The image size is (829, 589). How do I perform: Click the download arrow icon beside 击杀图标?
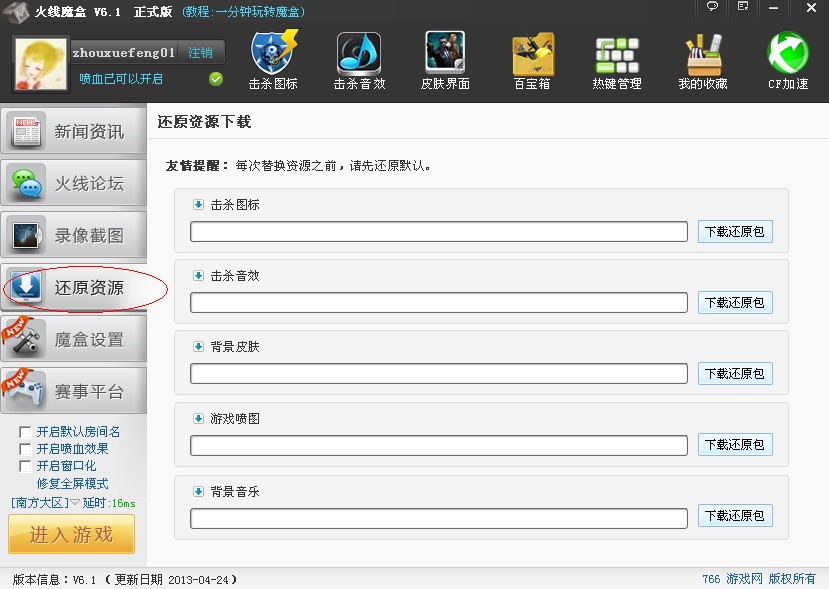pos(198,205)
